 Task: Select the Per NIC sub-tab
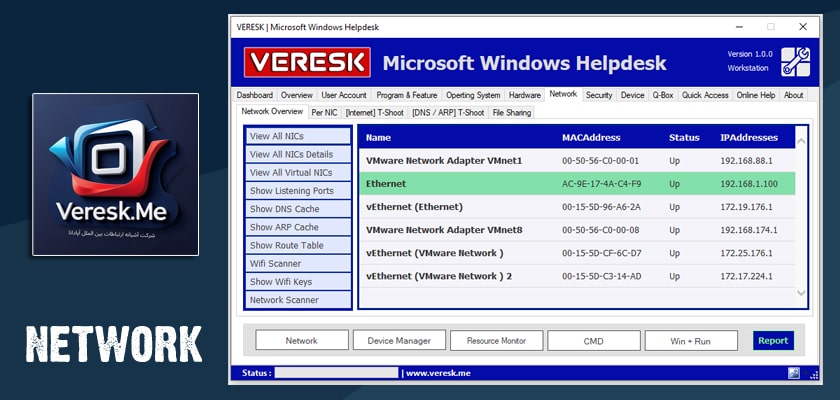coord(324,113)
